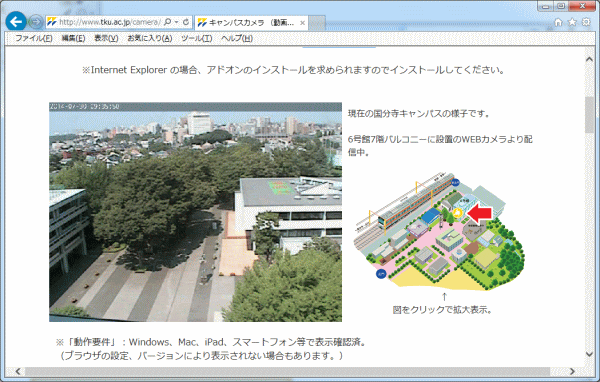Viewport: 600px width, 382px height.
Task: Click the page favicon in the address bar
Action: pyautogui.click(x=52, y=22)
